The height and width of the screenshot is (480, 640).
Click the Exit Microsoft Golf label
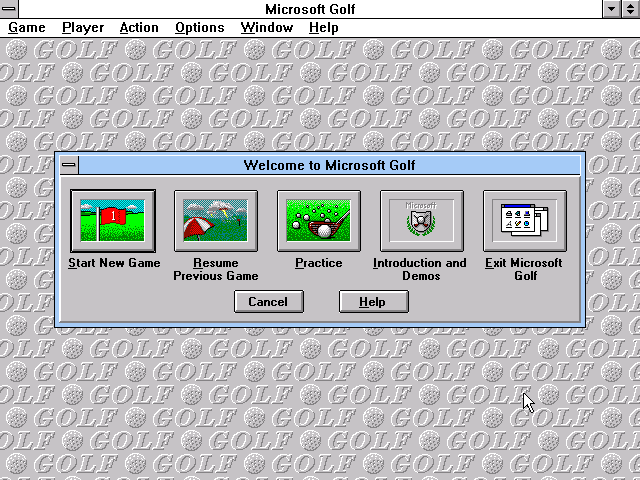(524, 269)
